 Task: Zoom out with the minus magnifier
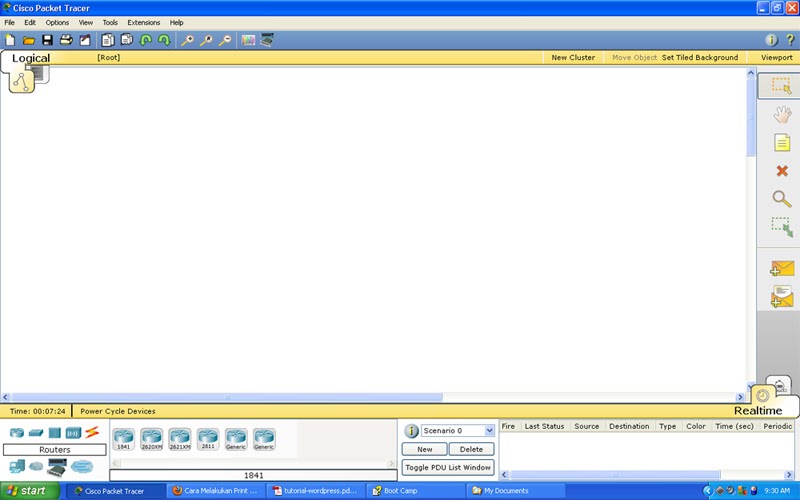click(x=225, y=40)
